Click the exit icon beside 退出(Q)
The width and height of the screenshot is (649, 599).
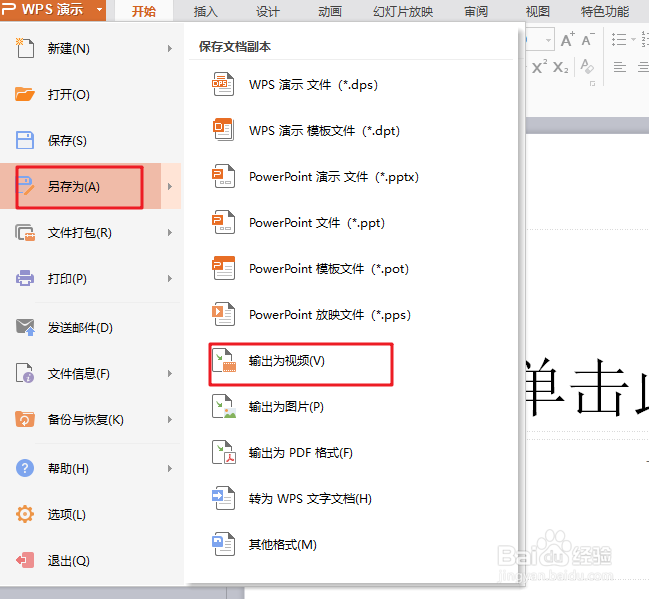(25, 561)
